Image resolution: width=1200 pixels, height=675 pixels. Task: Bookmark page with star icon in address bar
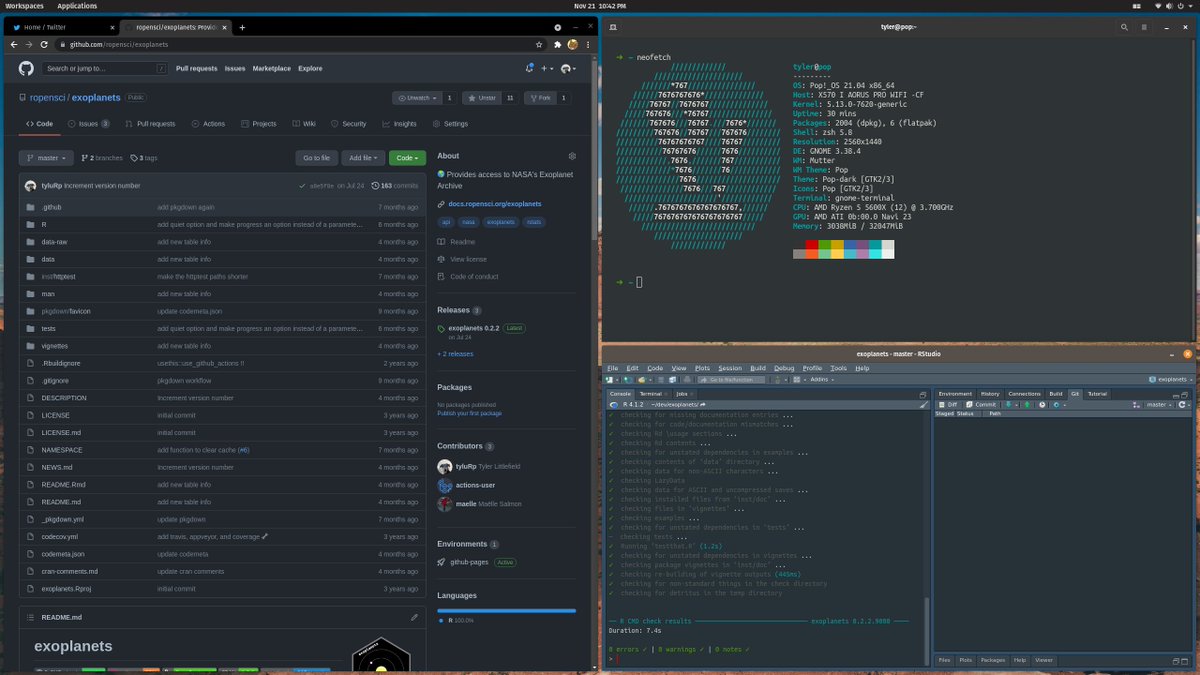(540, 45)
